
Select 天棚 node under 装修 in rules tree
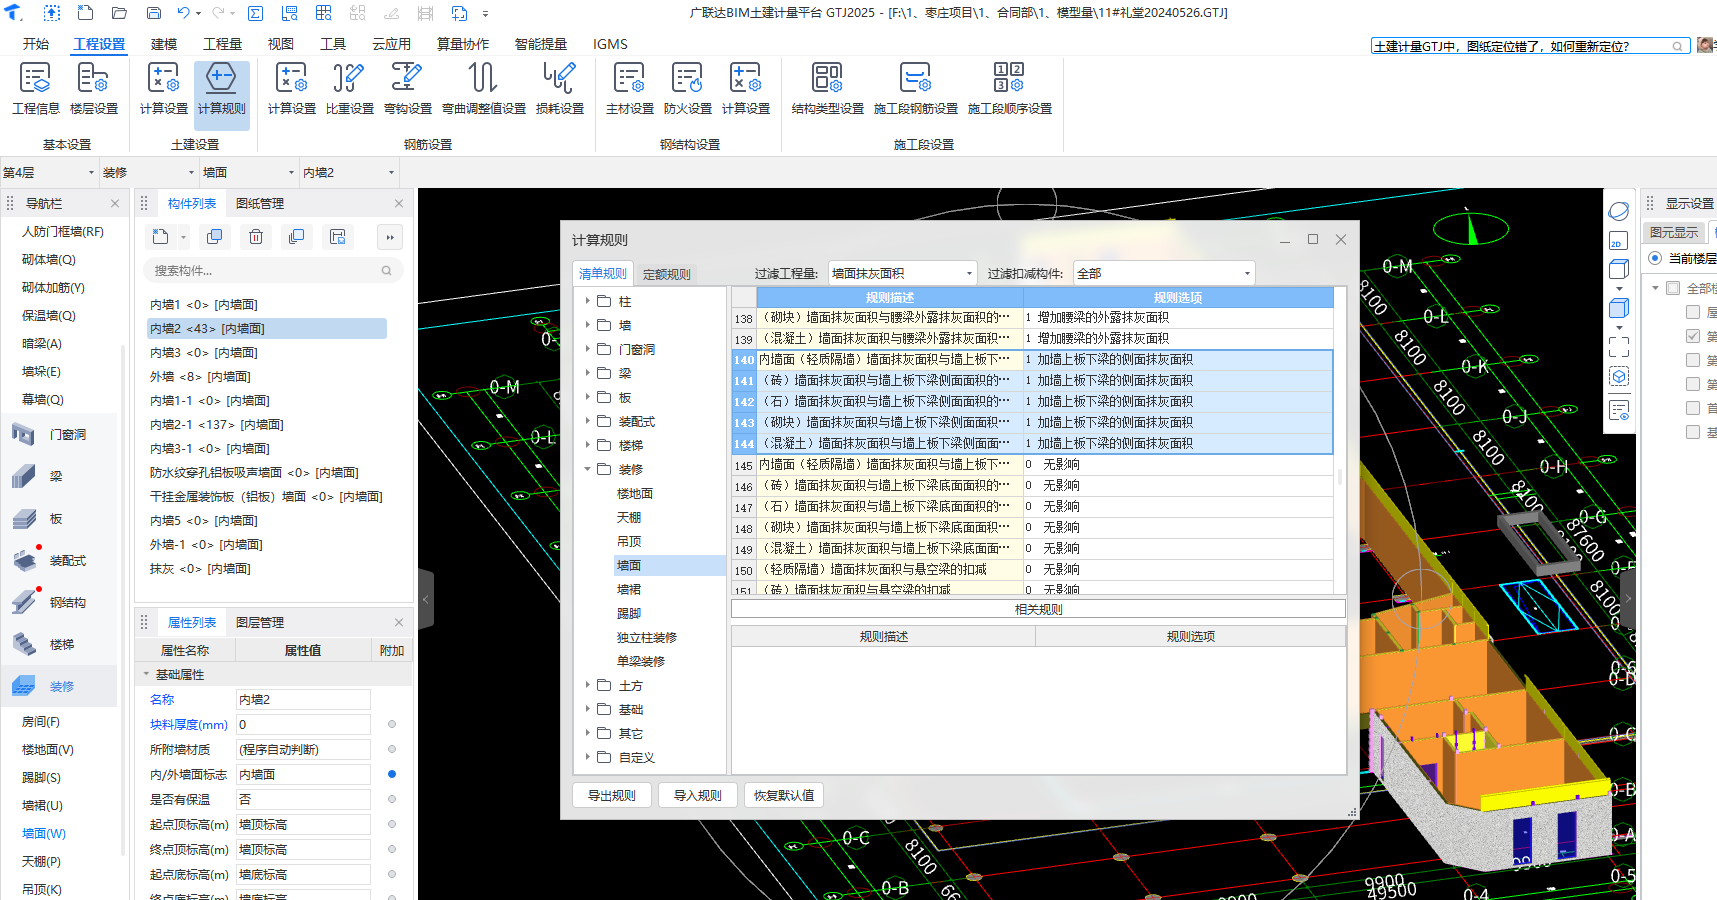point(629,517)
